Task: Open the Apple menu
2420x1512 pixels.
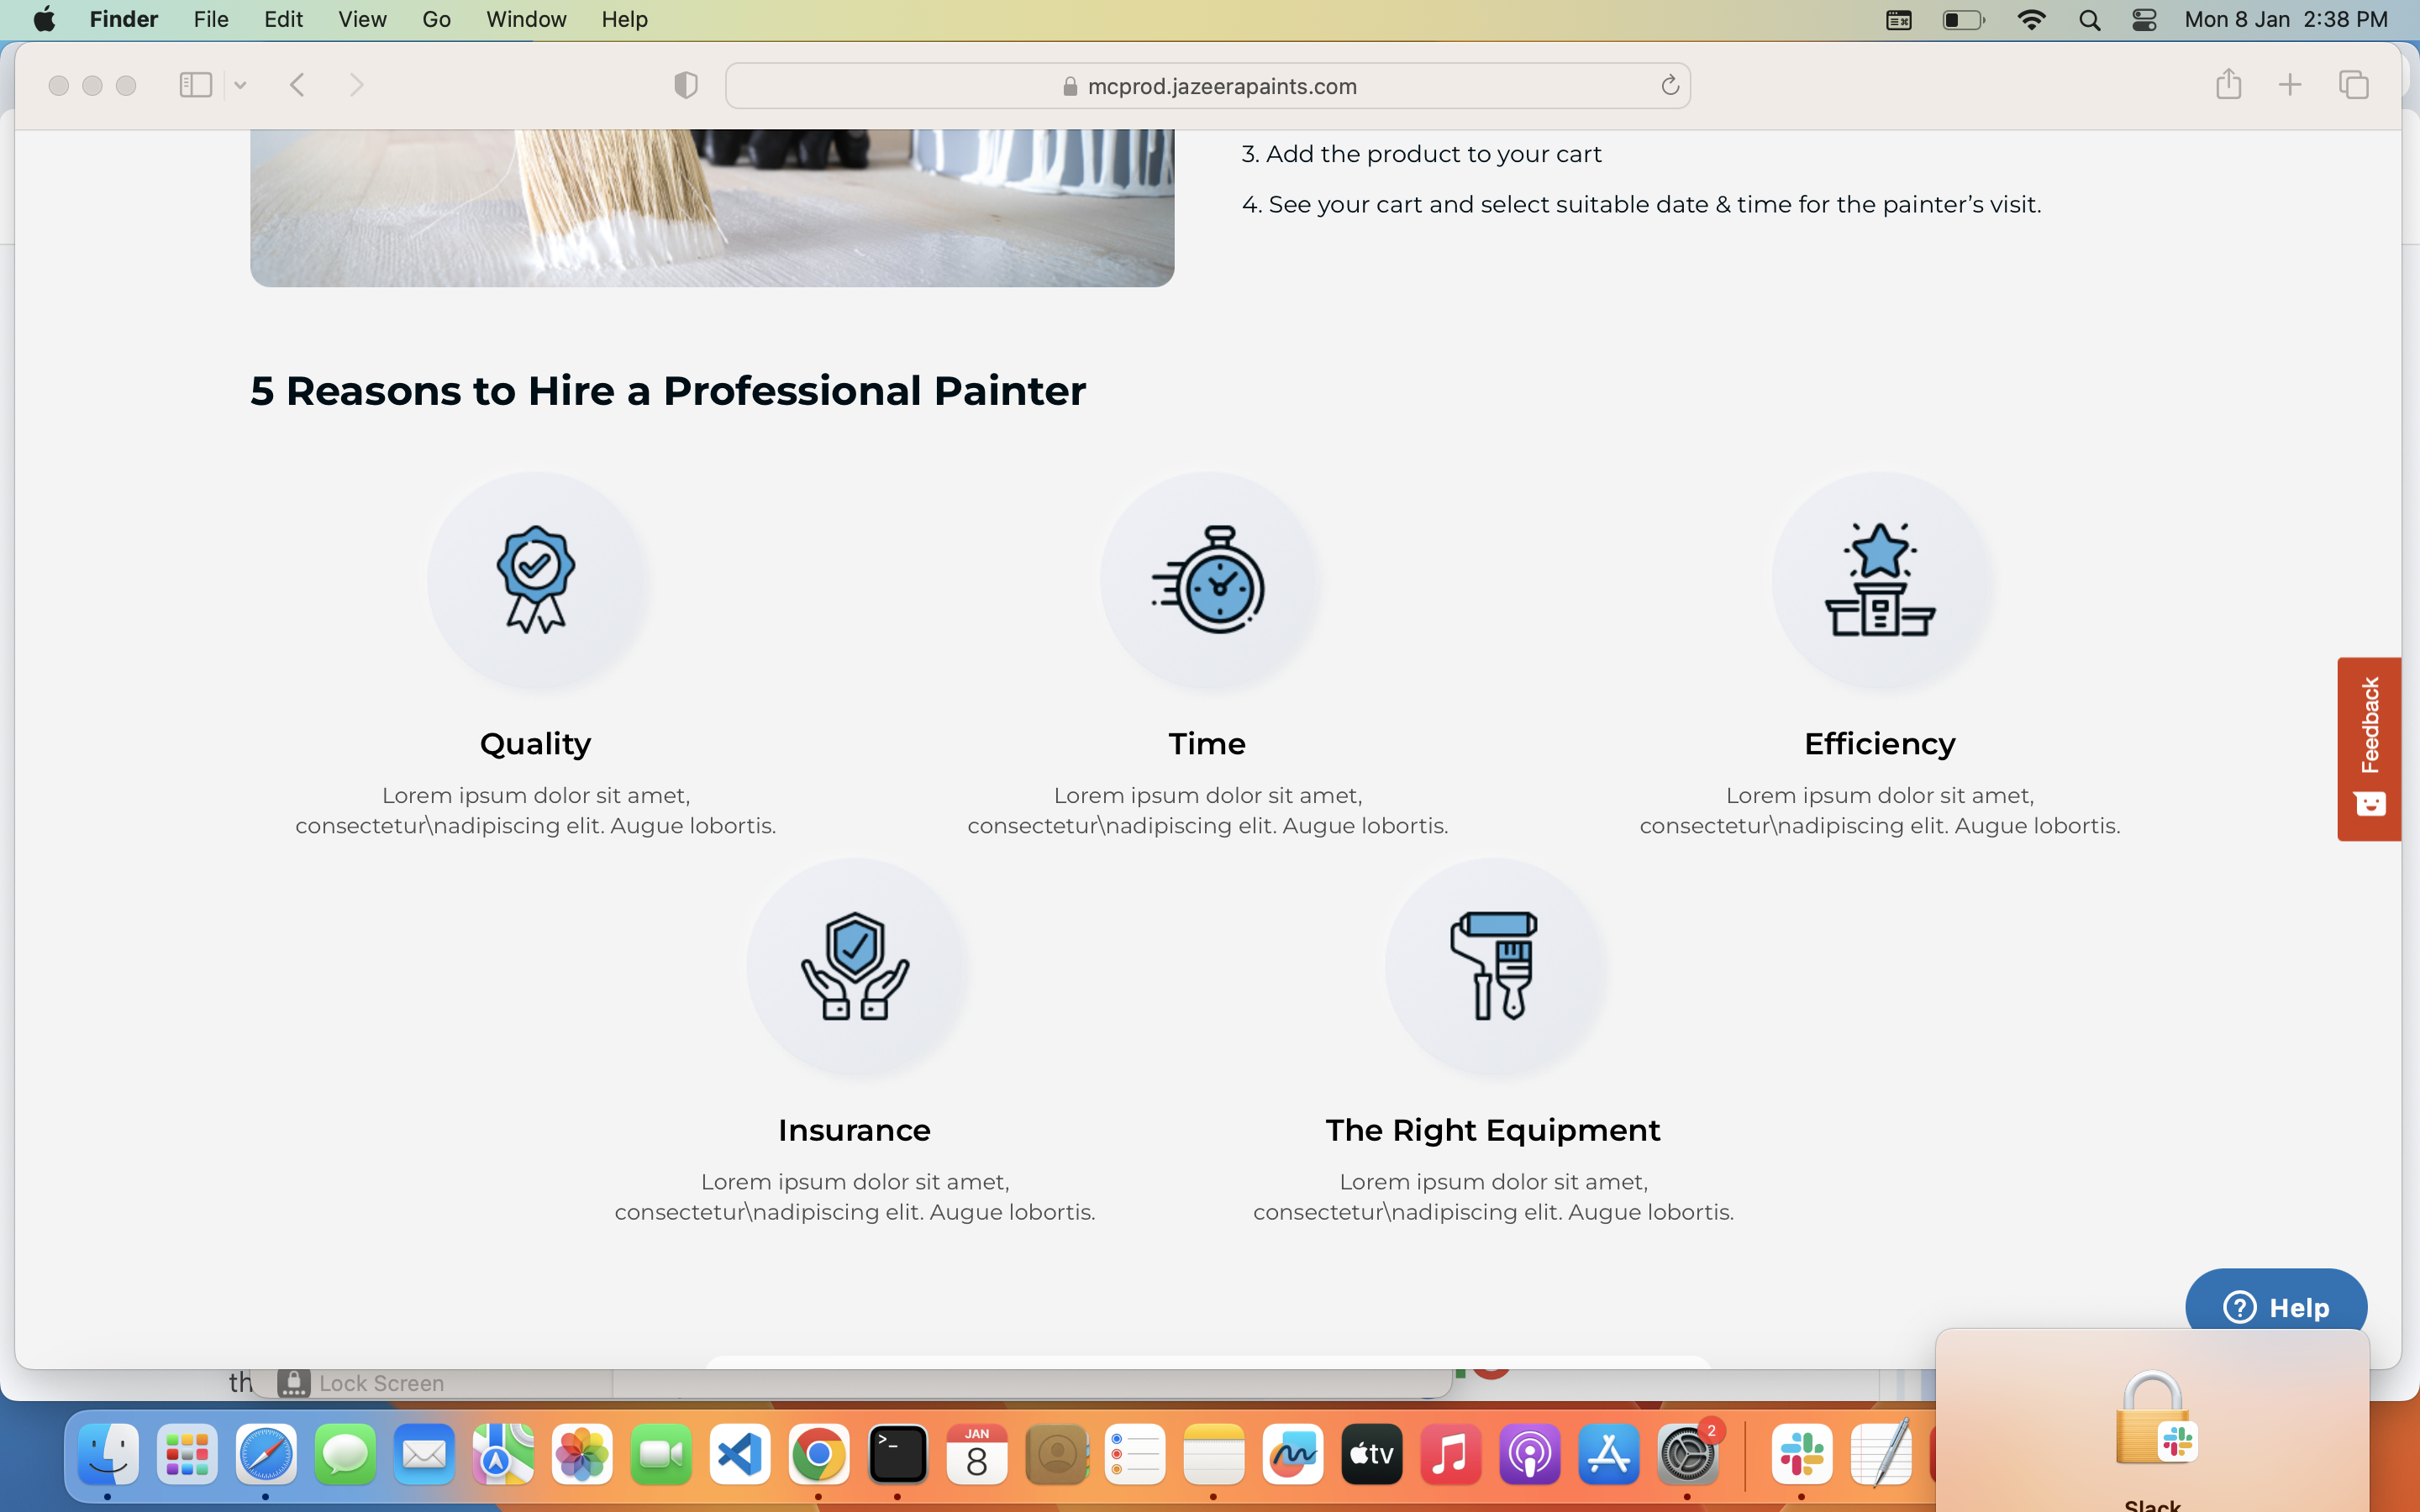Action: point(44,19)
